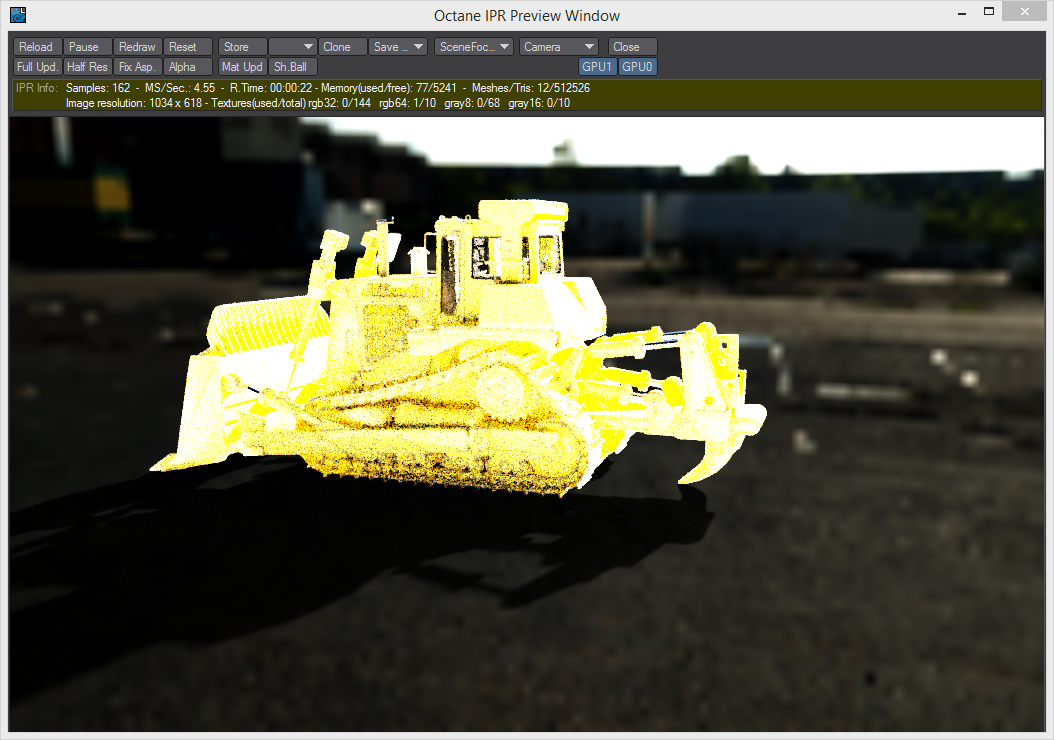This screenshot has width=1054, height=740.
Task: Click the Reload button
Action: [x=38, y=47]
